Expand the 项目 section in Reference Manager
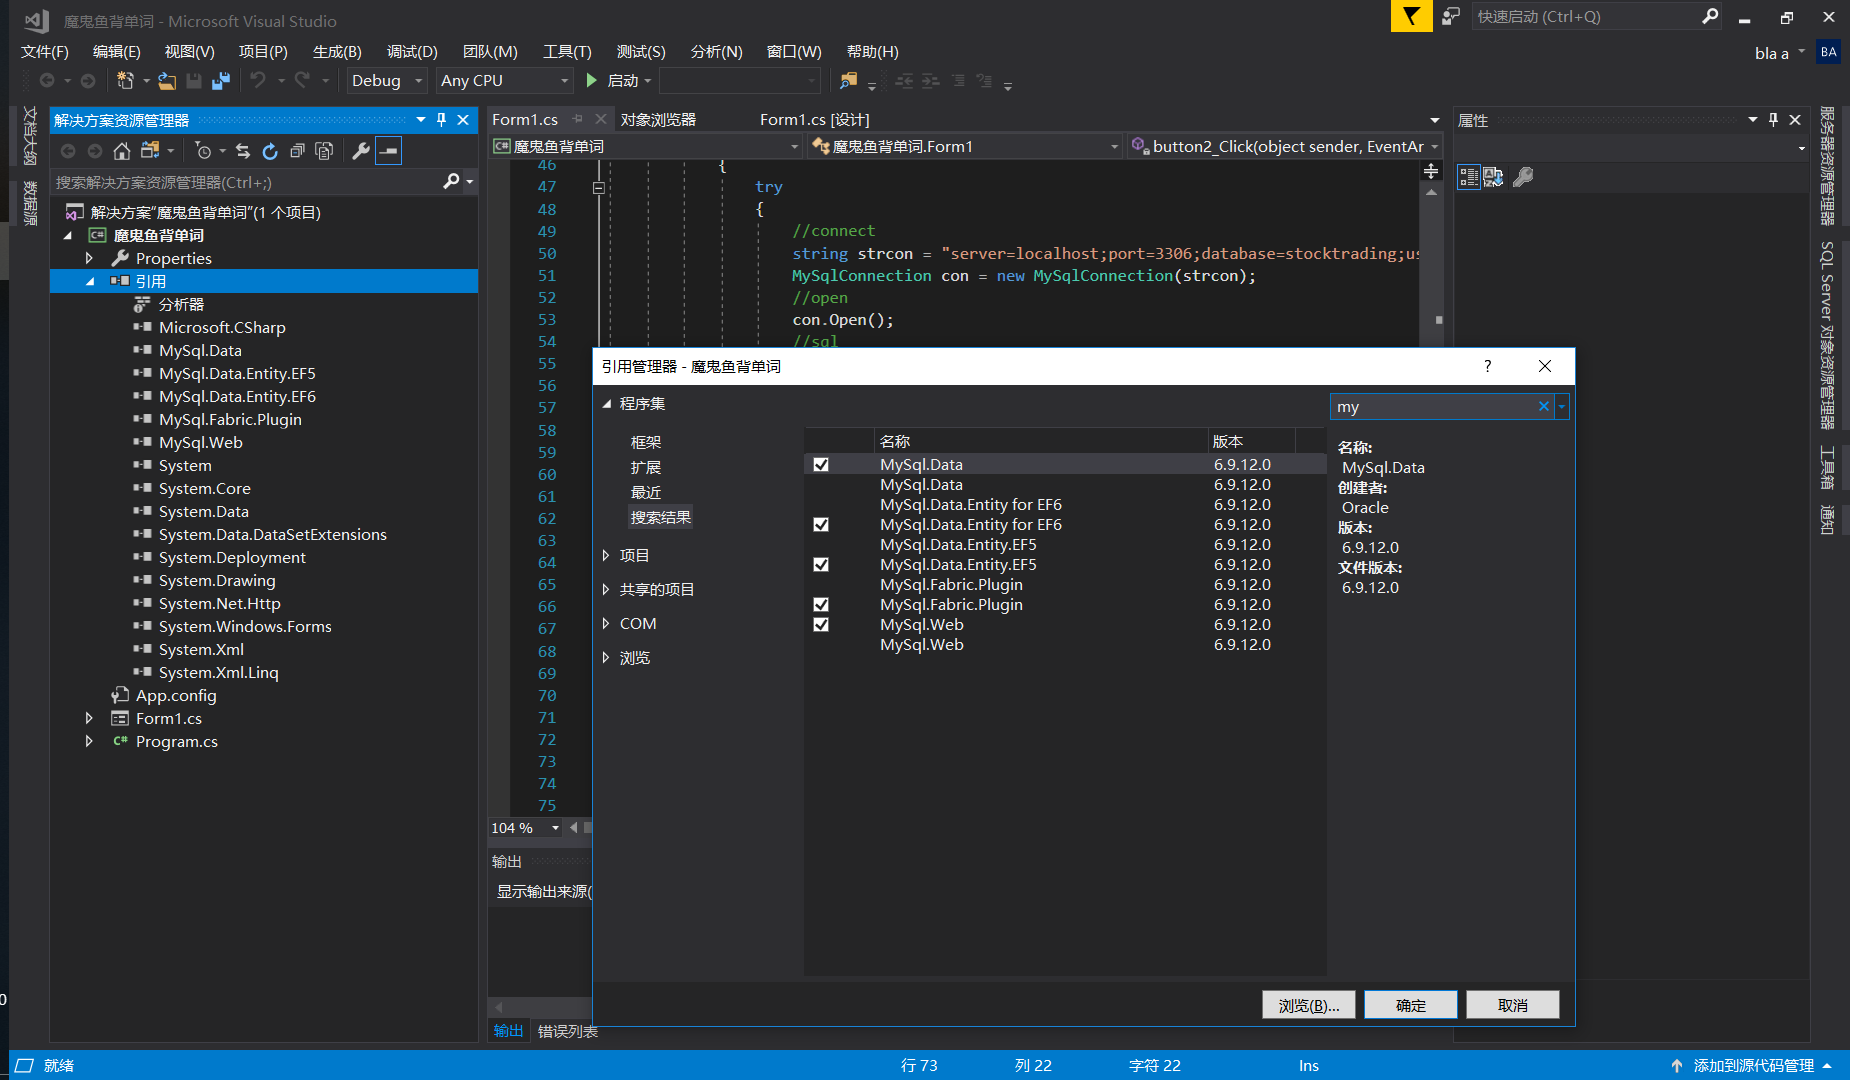The height and width of the screenshot is (1089, 1850). coord(606,555)
